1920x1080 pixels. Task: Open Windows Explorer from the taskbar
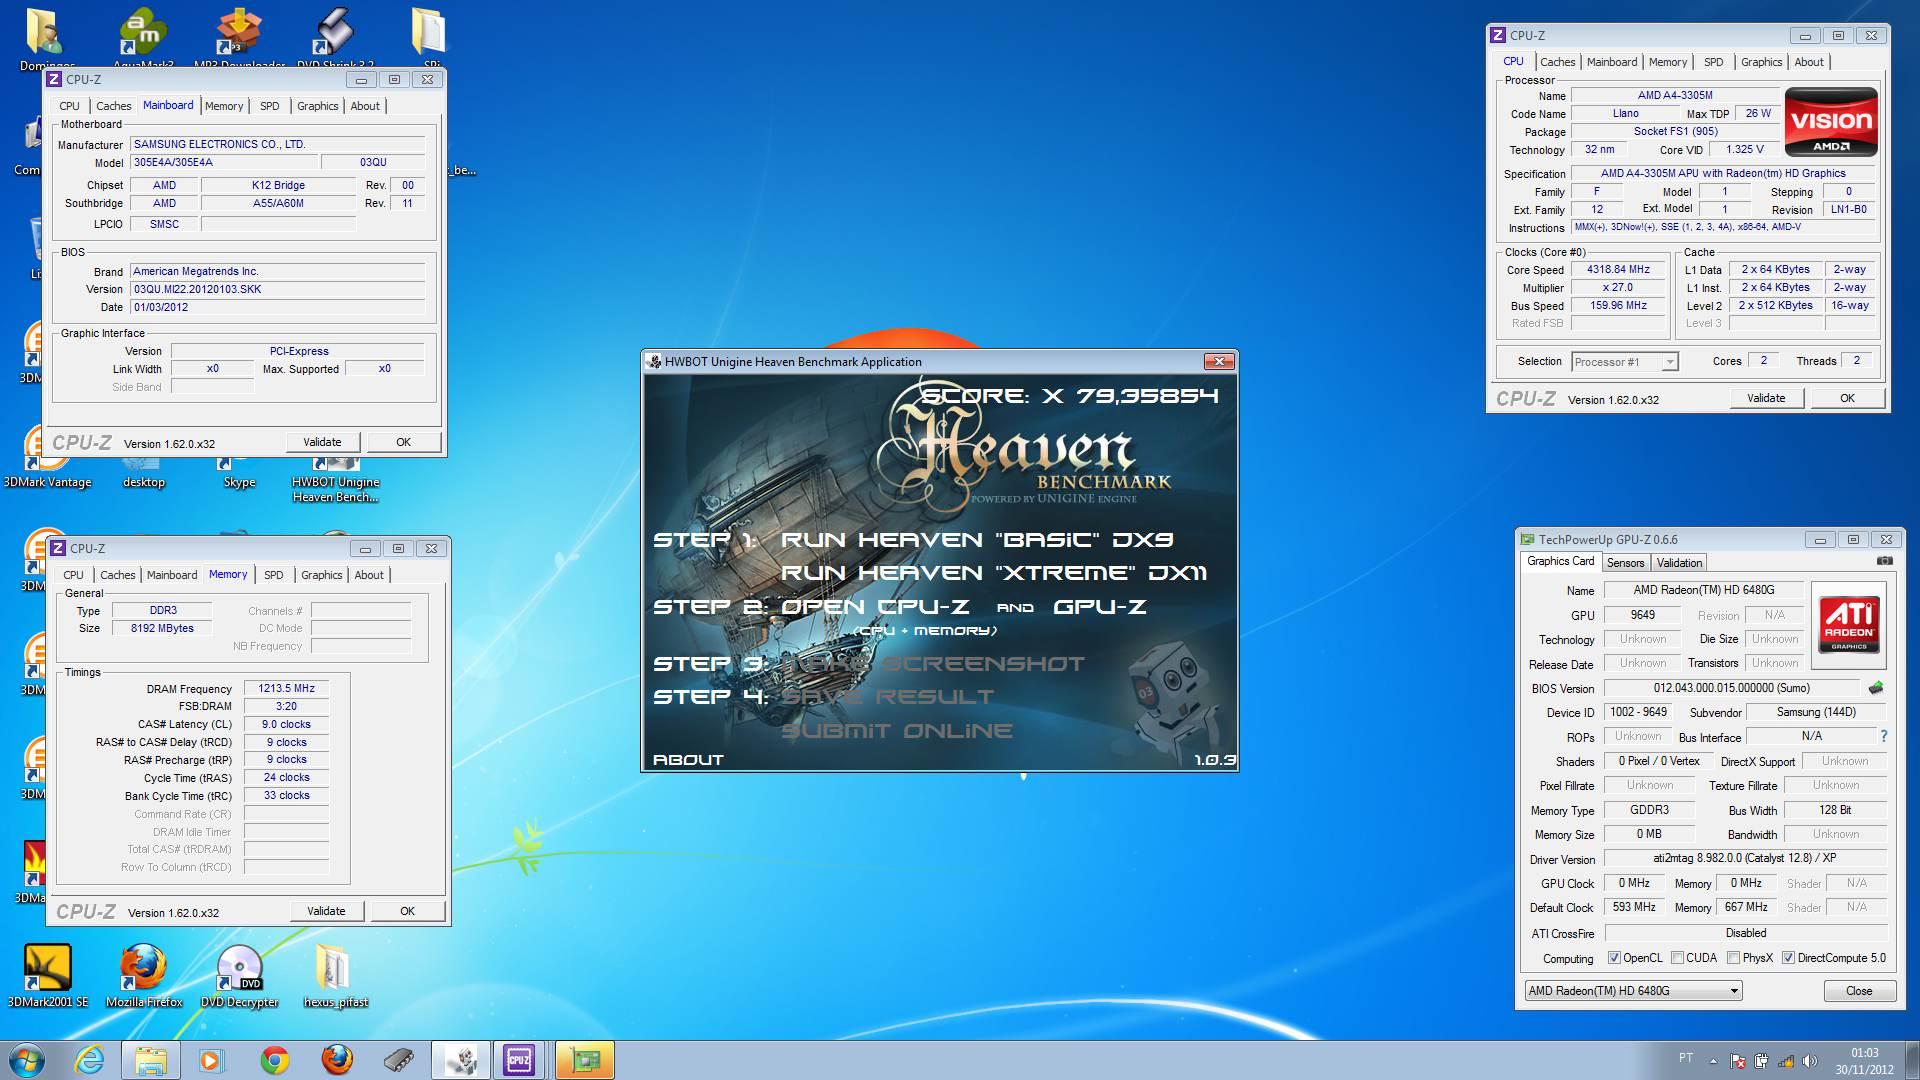(151, 1060)
